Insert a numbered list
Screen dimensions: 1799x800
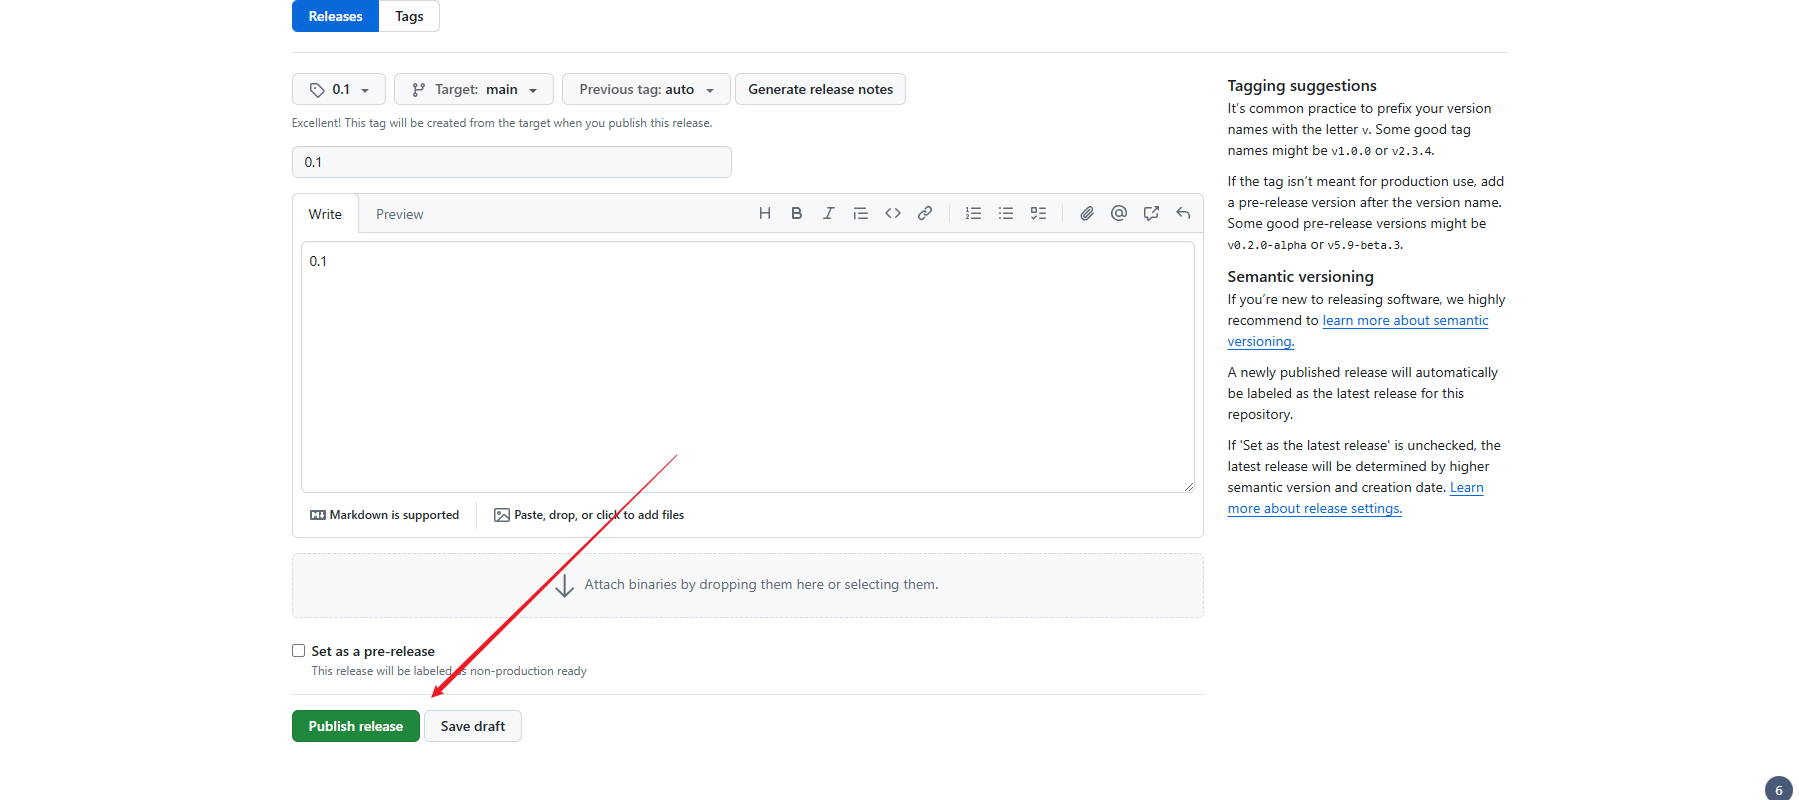tap(973, 213)
